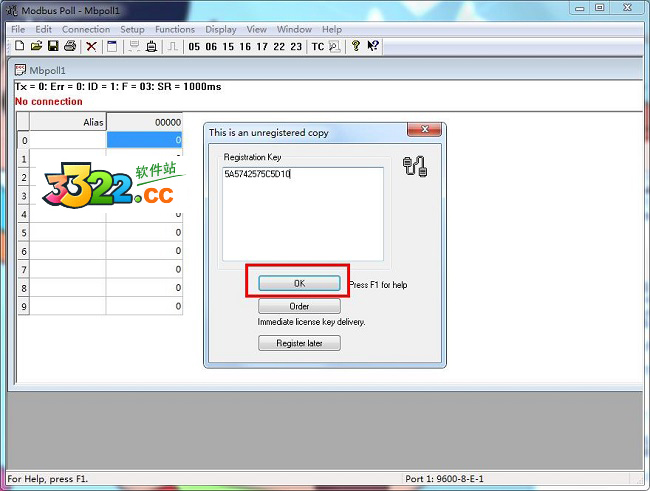Click inside the Registration Key text box
The image size is (650, 491).
[303, 214]
